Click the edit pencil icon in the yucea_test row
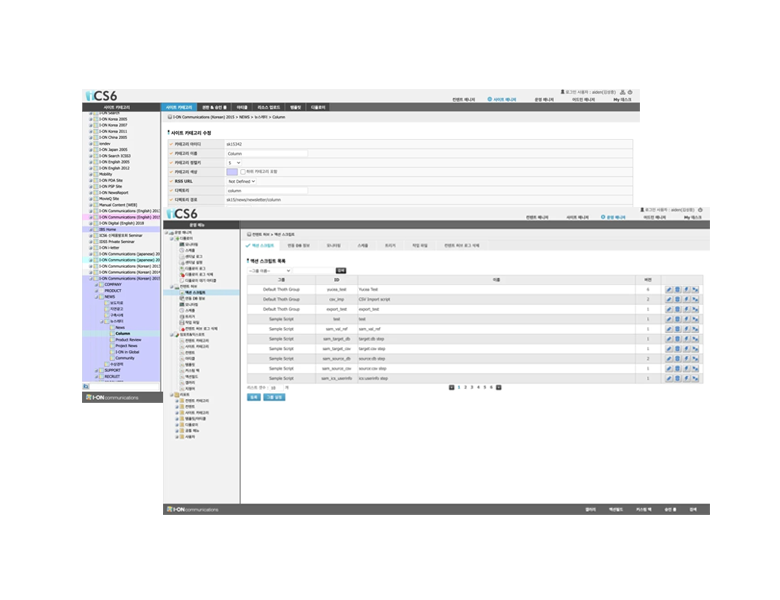 (x=668, y=289)
